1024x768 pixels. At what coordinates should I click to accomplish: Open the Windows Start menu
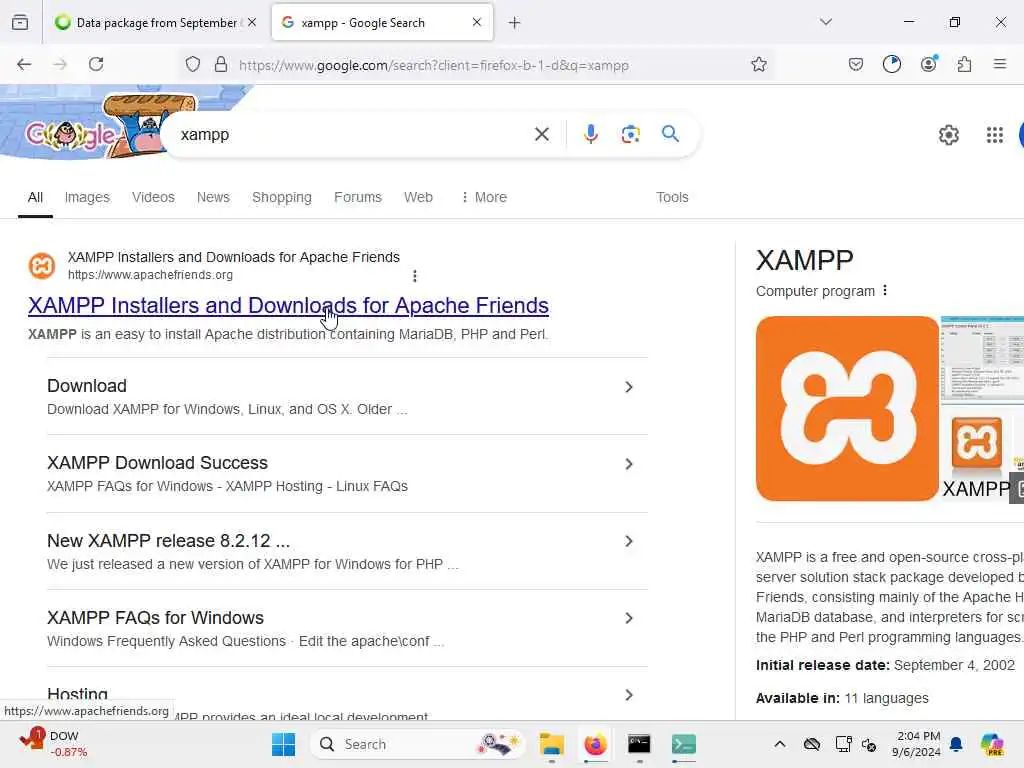point(283,744)
